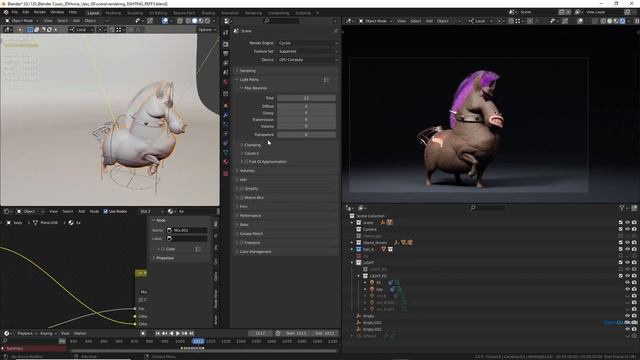Open the Render Engine Cycles dropdown

(x=308, y=43)
